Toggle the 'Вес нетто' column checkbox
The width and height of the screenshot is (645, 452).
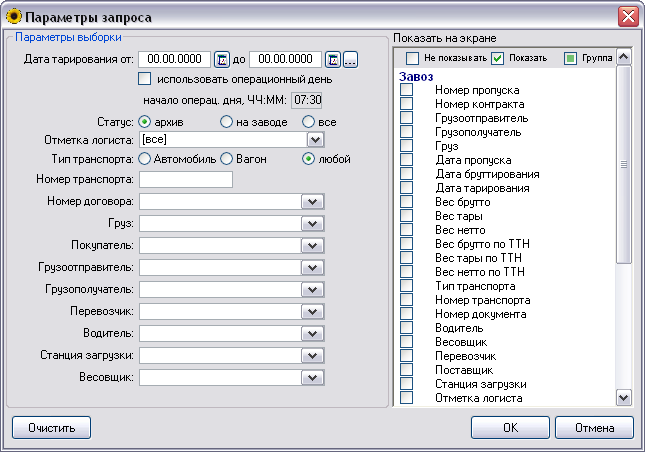point(407,230)
